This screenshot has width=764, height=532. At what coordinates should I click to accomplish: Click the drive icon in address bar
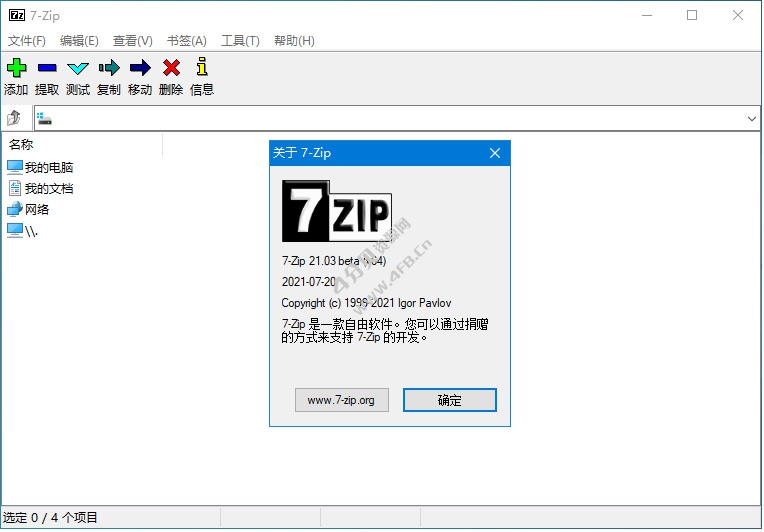point(44,118)
